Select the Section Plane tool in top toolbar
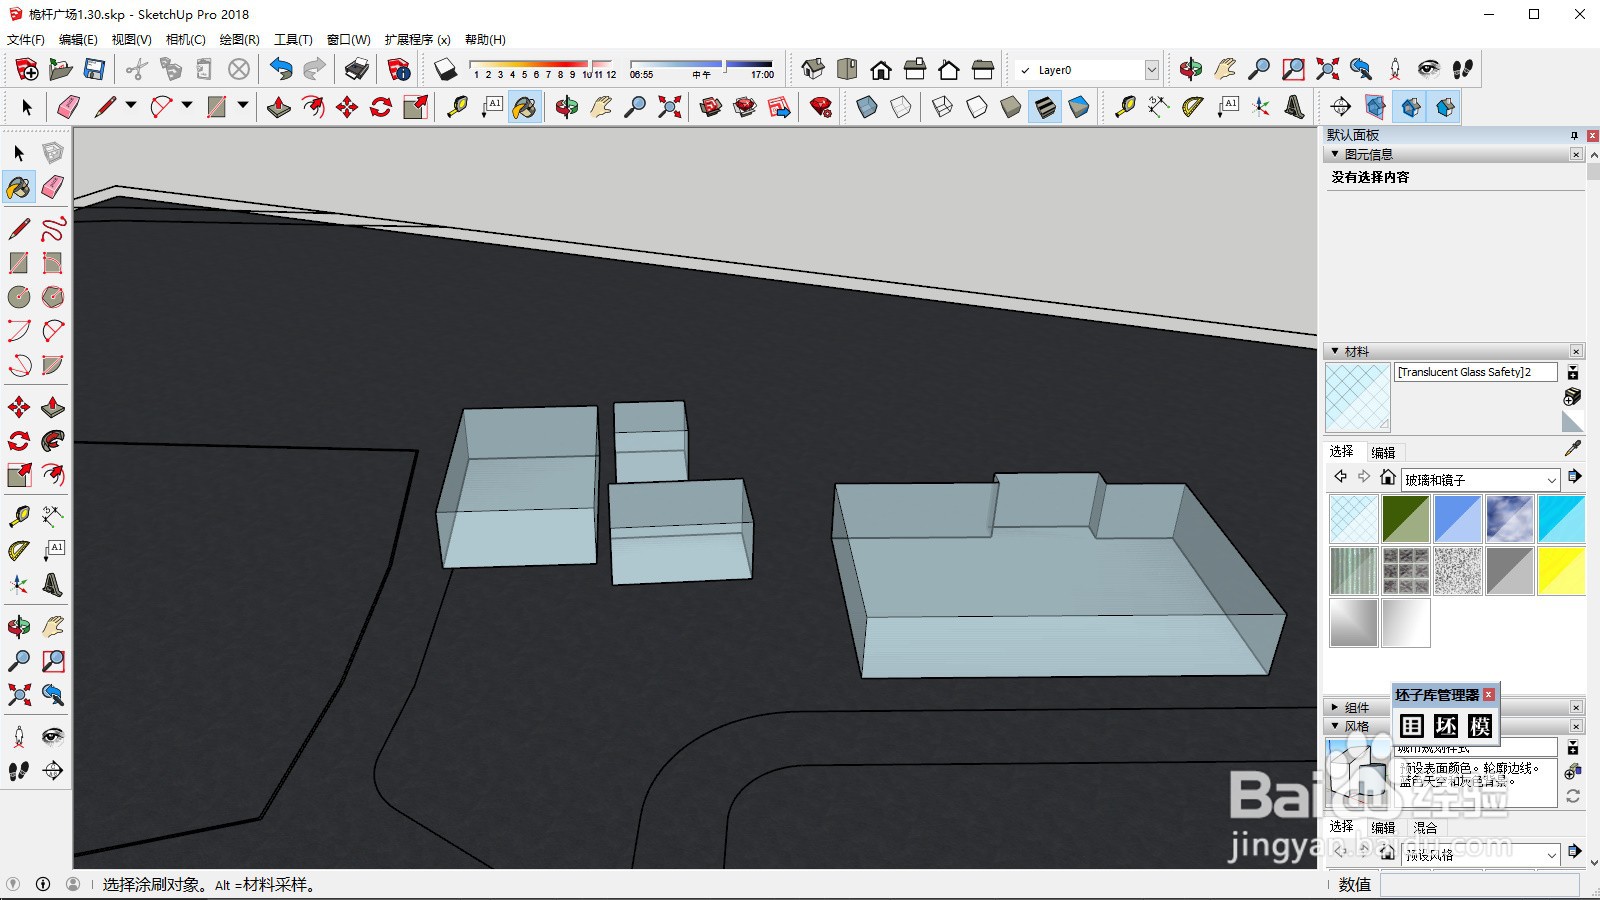Image resolution: width=1600 pixels, height=900 pixels. point(1341,107)
